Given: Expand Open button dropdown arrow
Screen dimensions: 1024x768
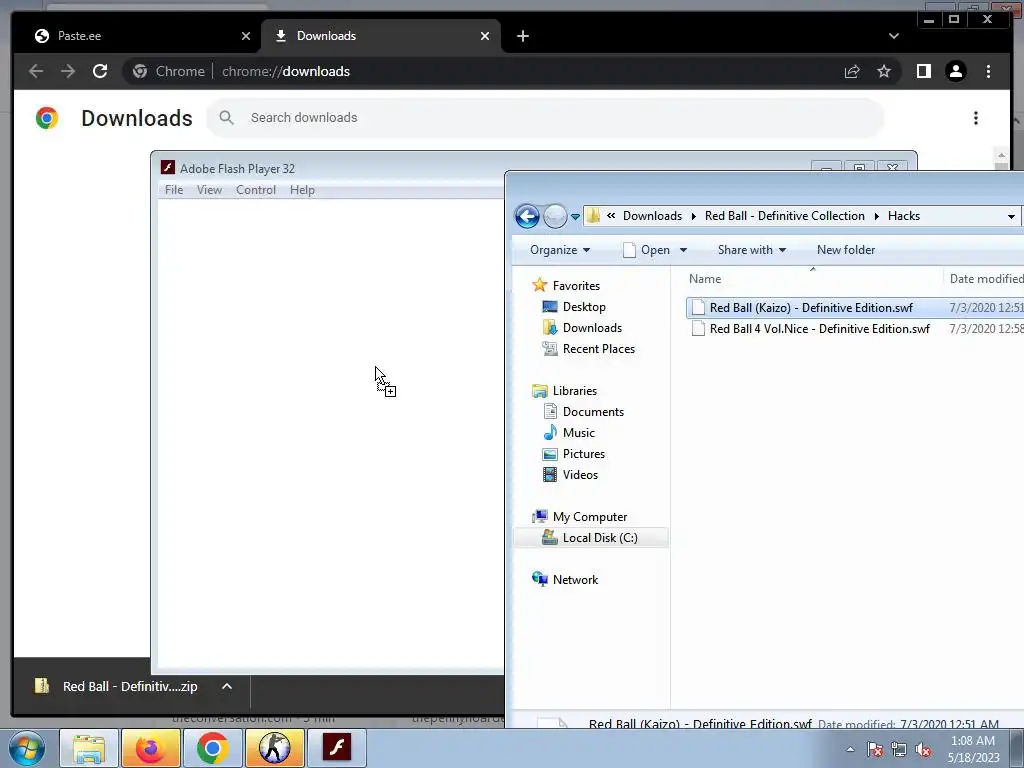Looking at the screenshot, I should [683, 249].
